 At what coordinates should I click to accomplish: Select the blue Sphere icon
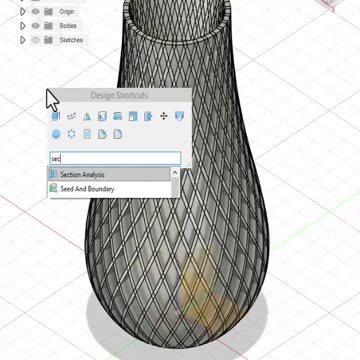[x=56, y=134]
